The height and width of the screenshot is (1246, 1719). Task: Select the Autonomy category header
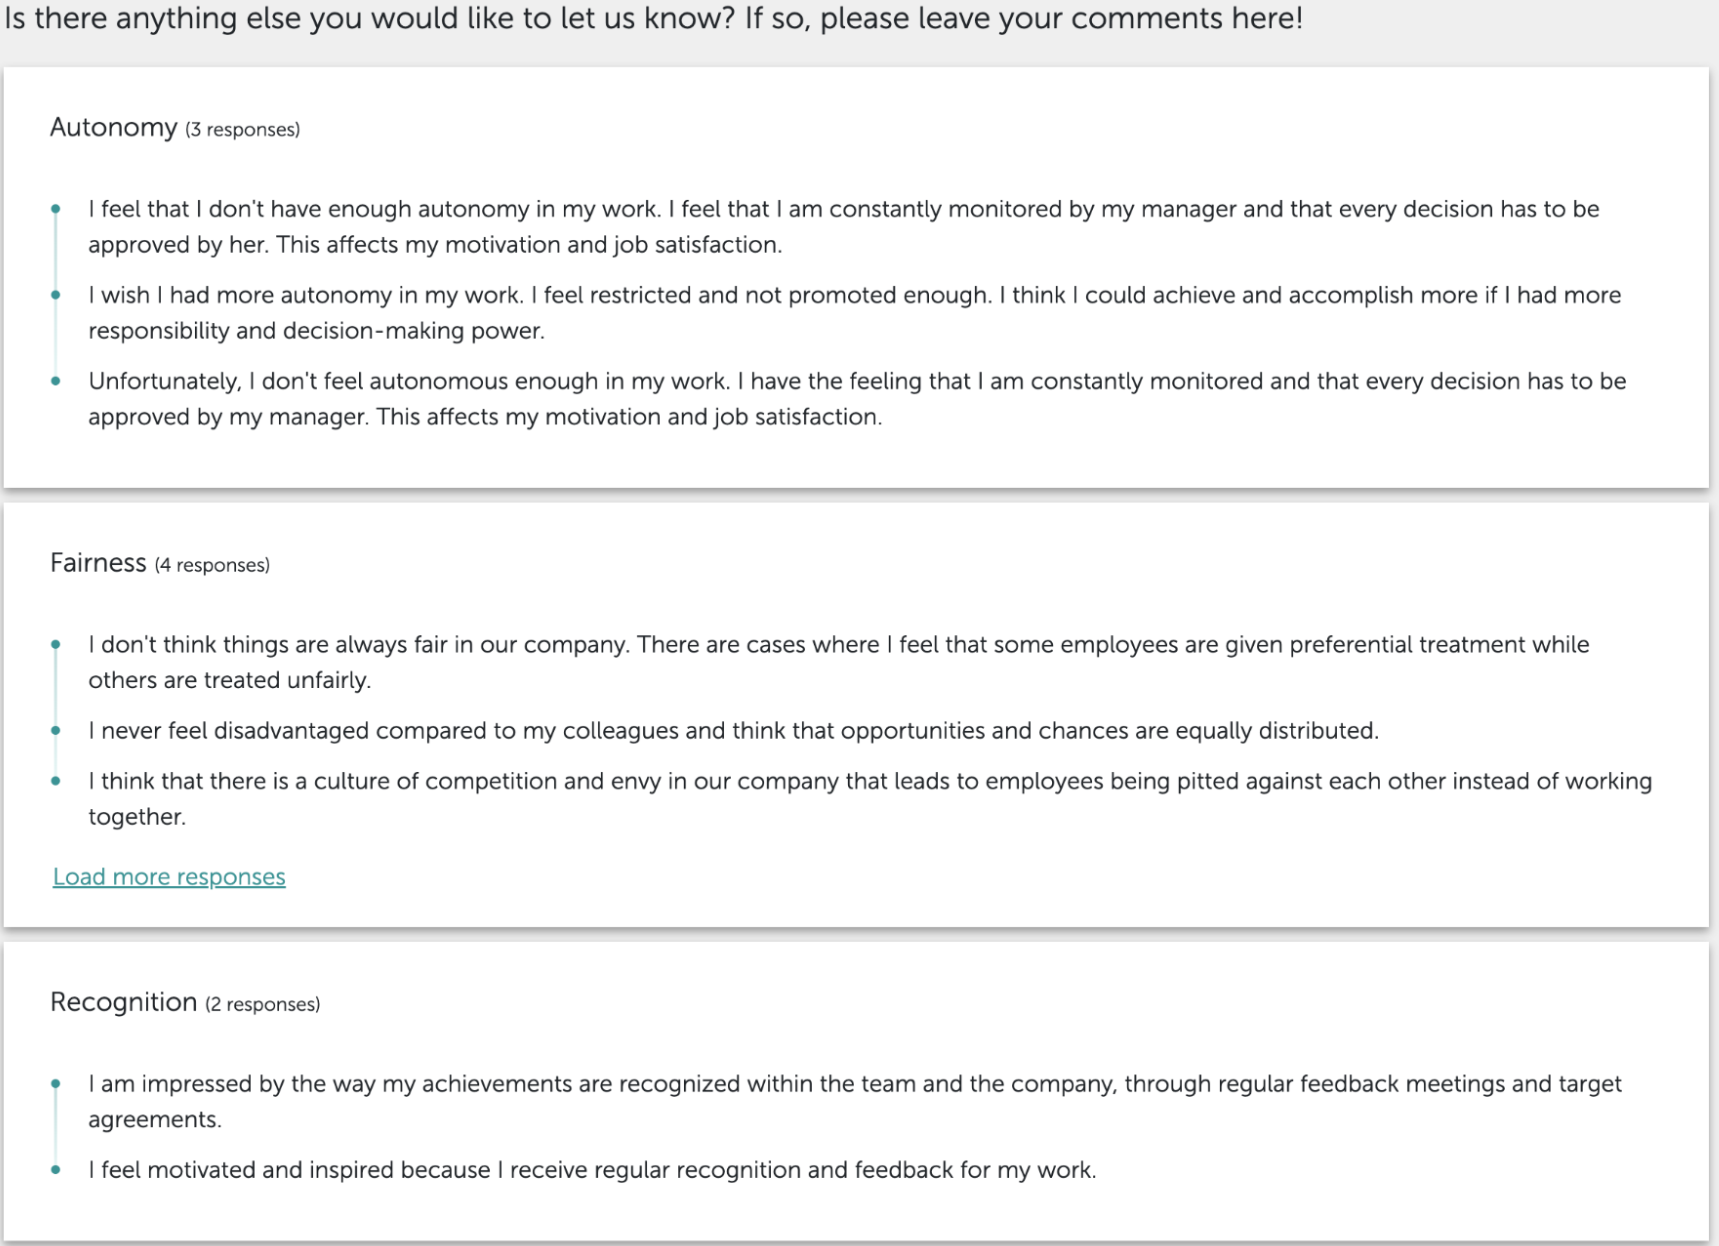point(112,128)
